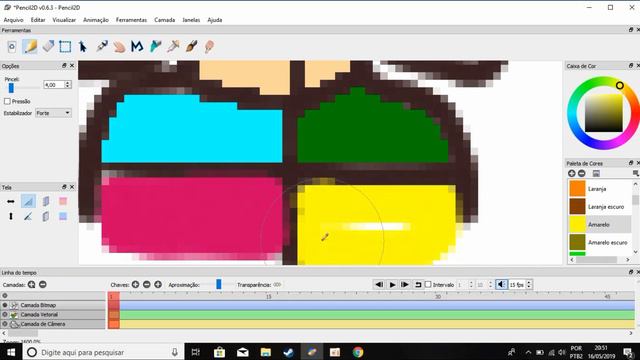Open the Ferramentas menu

point(131,20)
